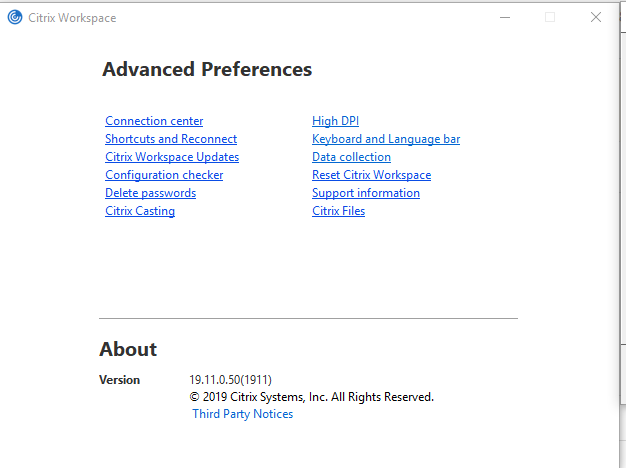Launch the Configuration checker

(x=164, y=175)
